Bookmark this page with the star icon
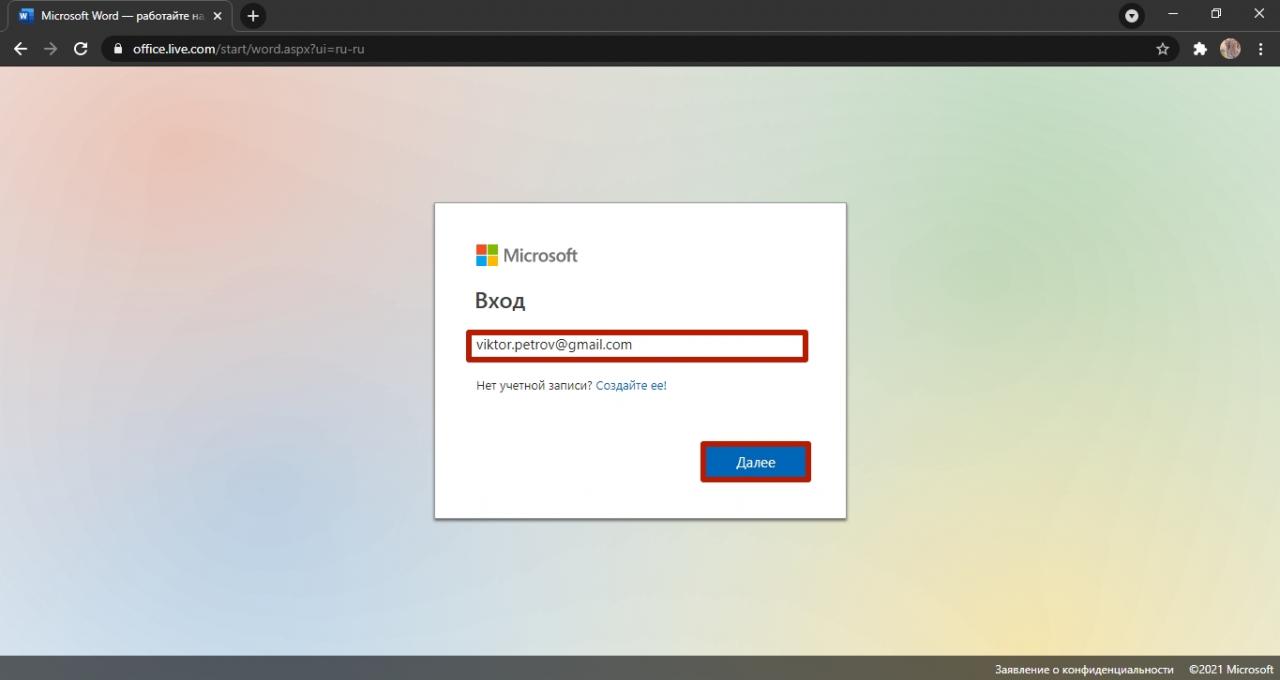Viewport: 1280px width, 680px height. (x=1162, y=49)
